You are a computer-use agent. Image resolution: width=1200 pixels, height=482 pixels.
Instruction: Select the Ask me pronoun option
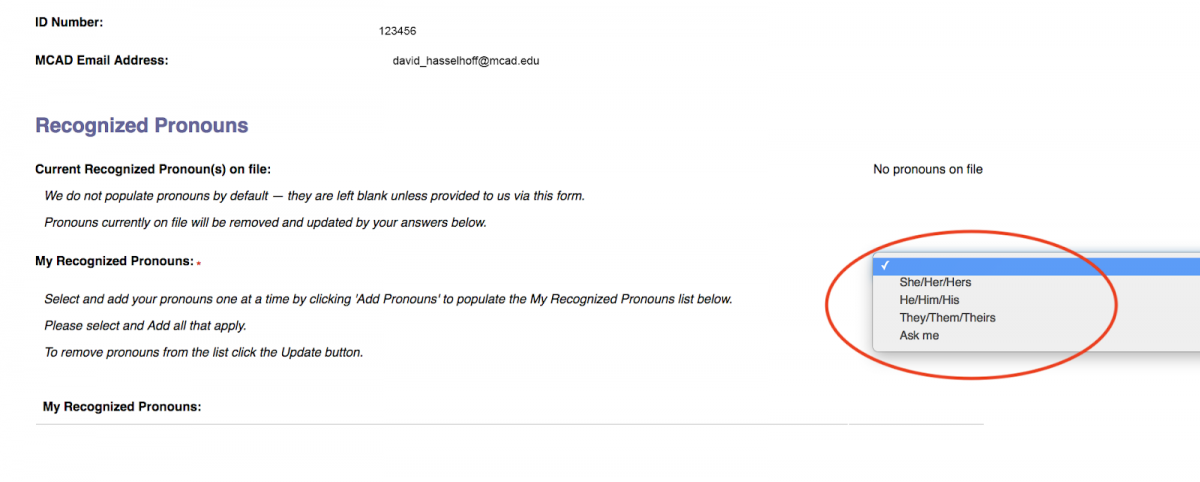tap(1036, 336)
